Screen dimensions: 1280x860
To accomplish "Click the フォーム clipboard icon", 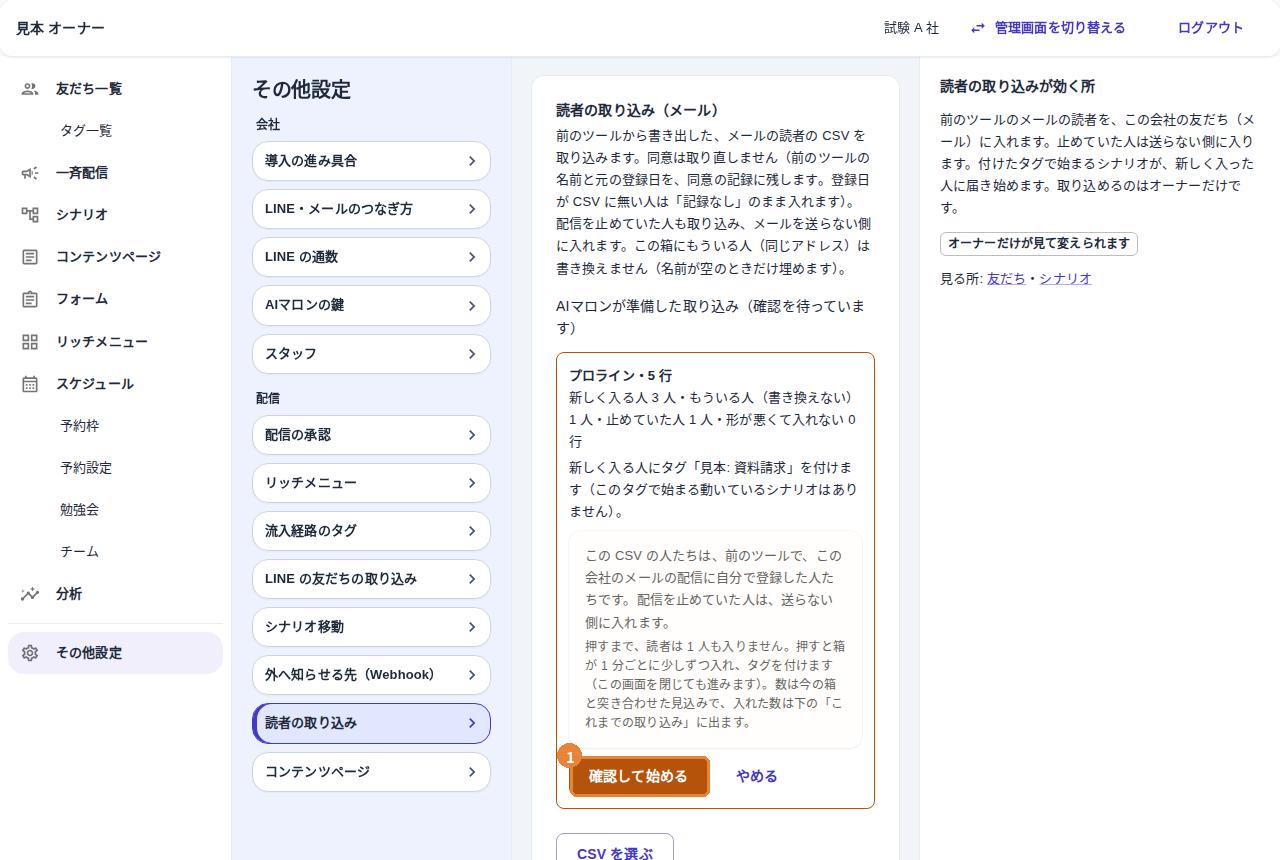I will (x=30, y=299).
